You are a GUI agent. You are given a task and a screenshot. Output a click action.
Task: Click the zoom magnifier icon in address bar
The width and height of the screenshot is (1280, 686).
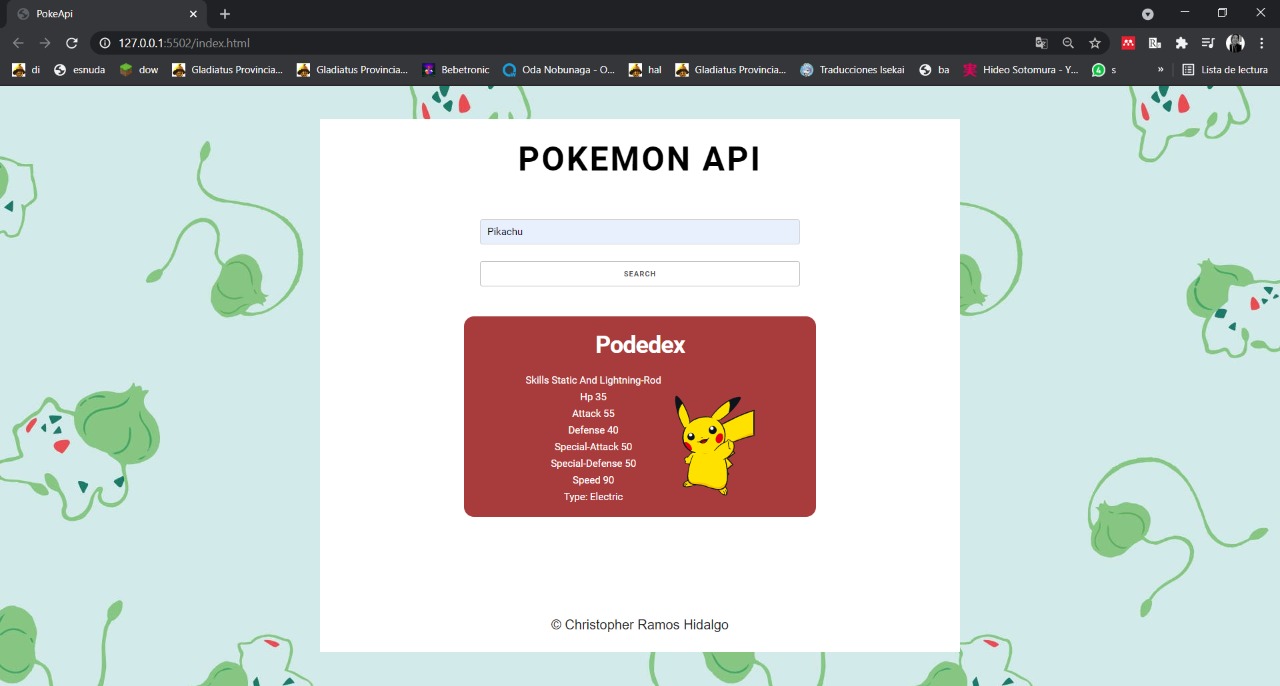(1068, 43)
